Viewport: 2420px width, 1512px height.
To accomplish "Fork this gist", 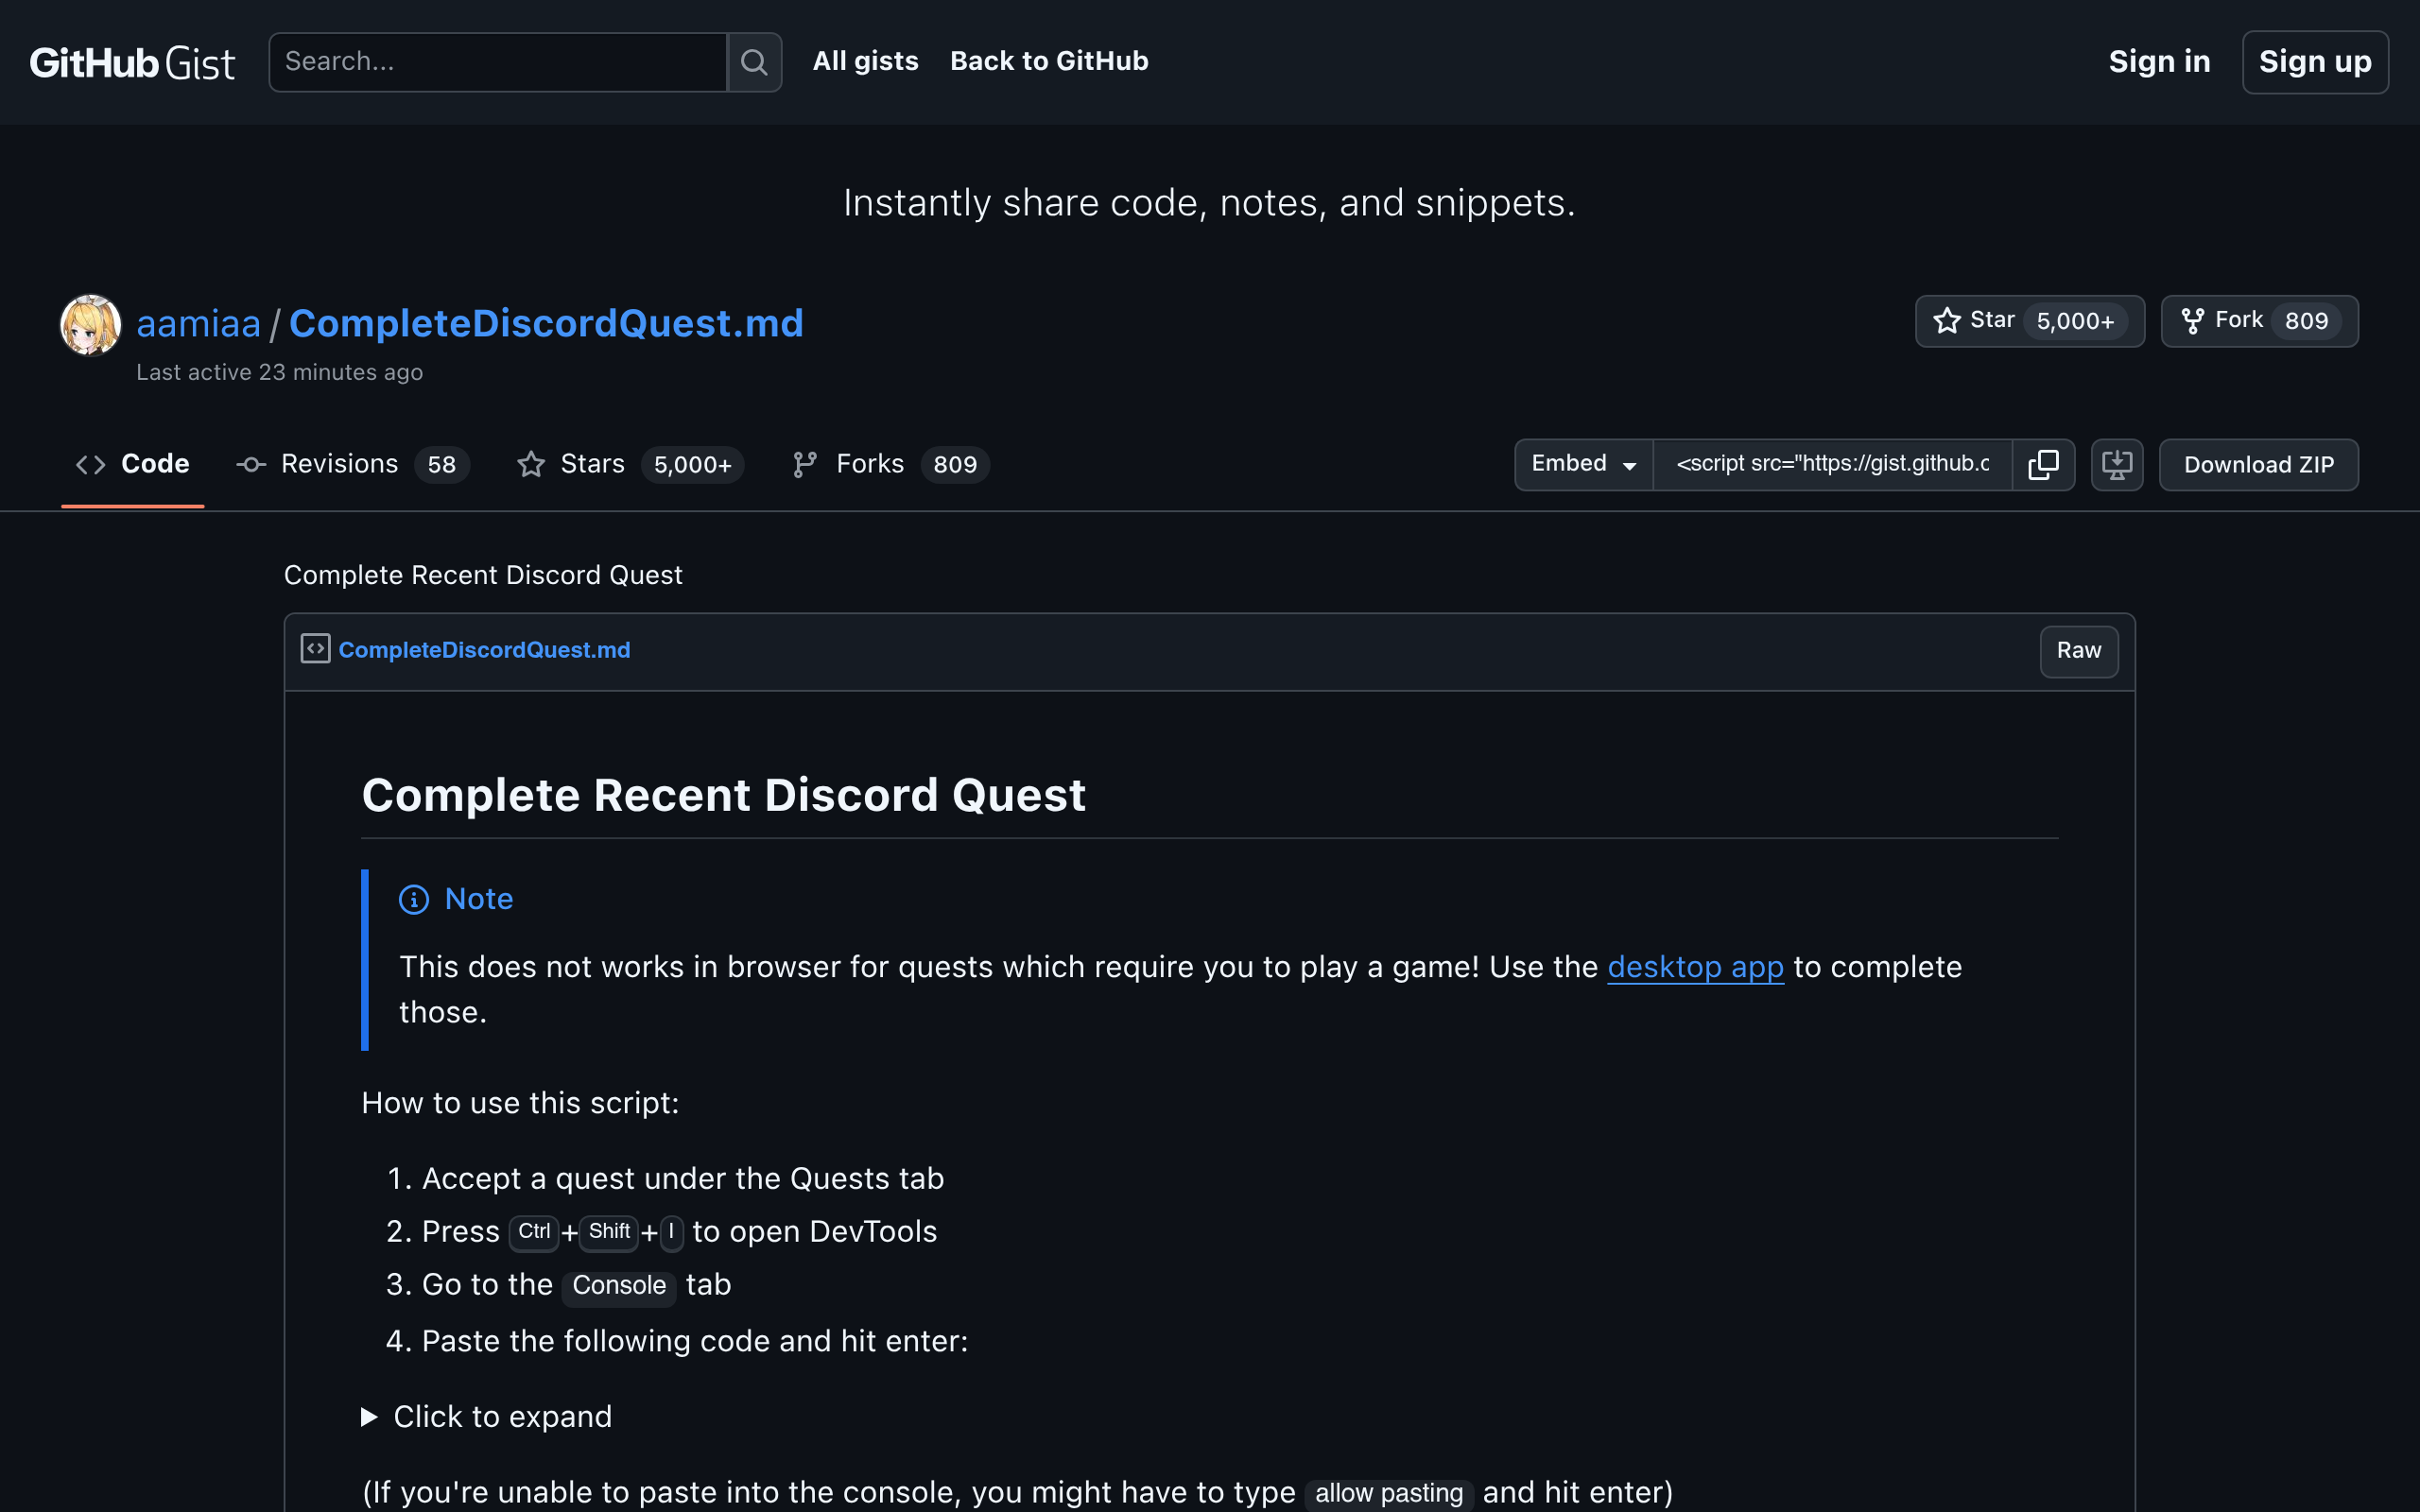I will [x=2259, y=321].
